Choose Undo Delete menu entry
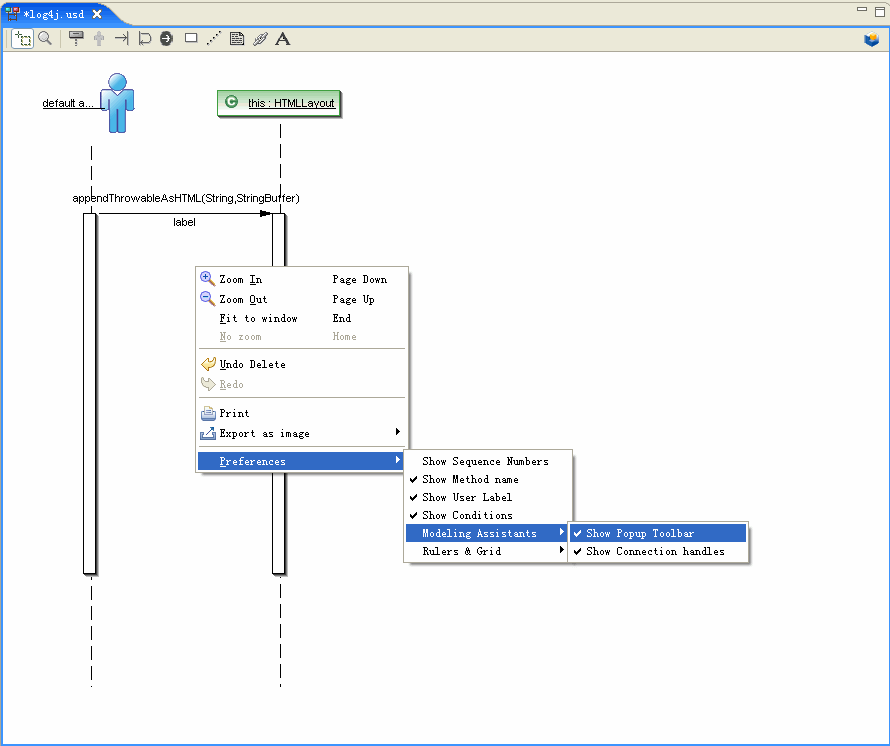 [301, 364]
